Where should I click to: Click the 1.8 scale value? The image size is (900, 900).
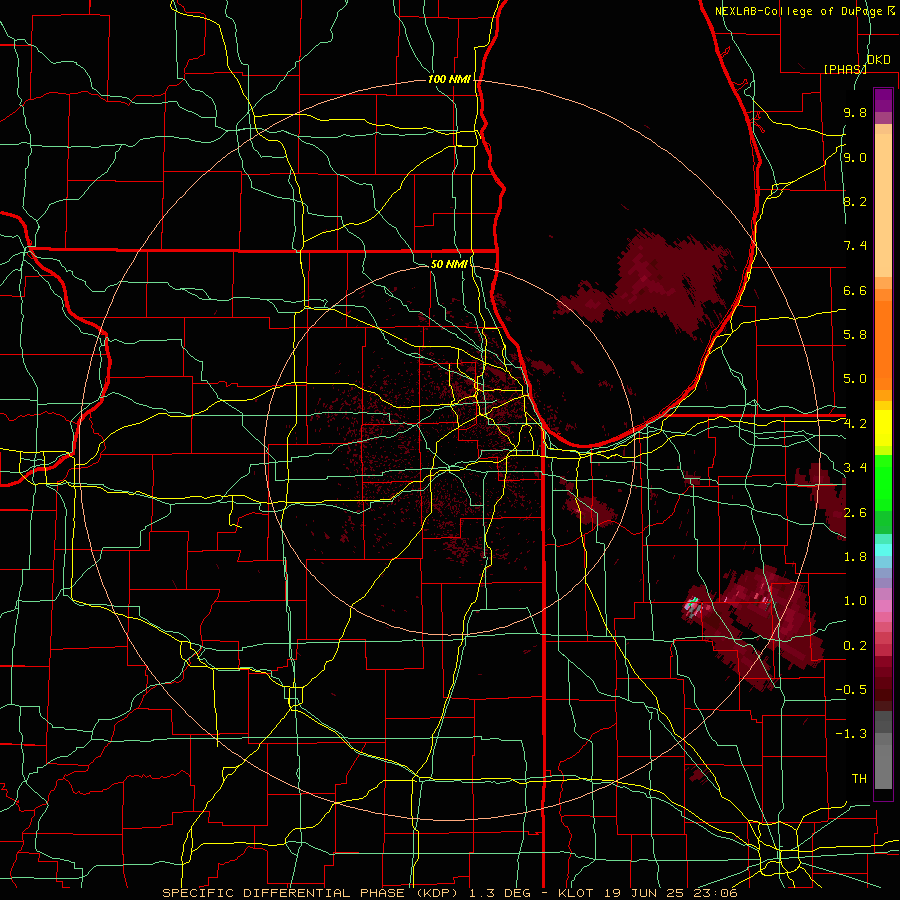point(855,557)
